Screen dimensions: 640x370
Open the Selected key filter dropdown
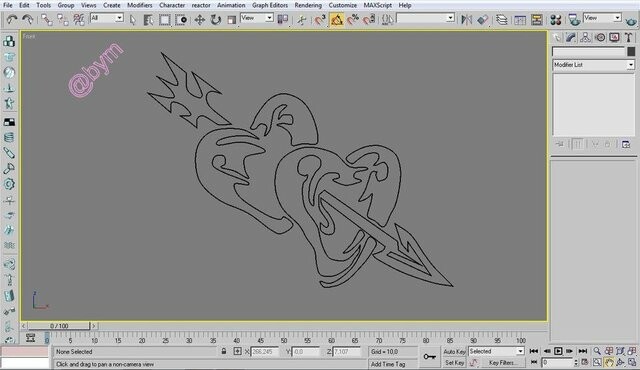pos(496,351)
